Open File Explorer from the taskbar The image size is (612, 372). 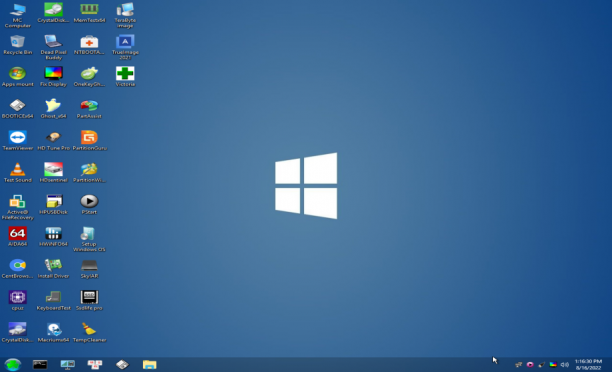pos(149,365)
